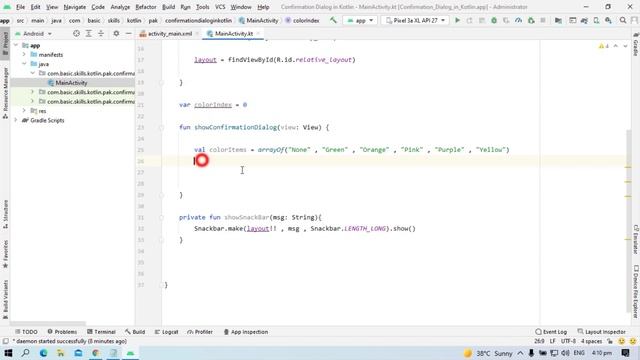Jump to previous highlighted error arrow
Screen dimensions: 640x360
point(616,46)
